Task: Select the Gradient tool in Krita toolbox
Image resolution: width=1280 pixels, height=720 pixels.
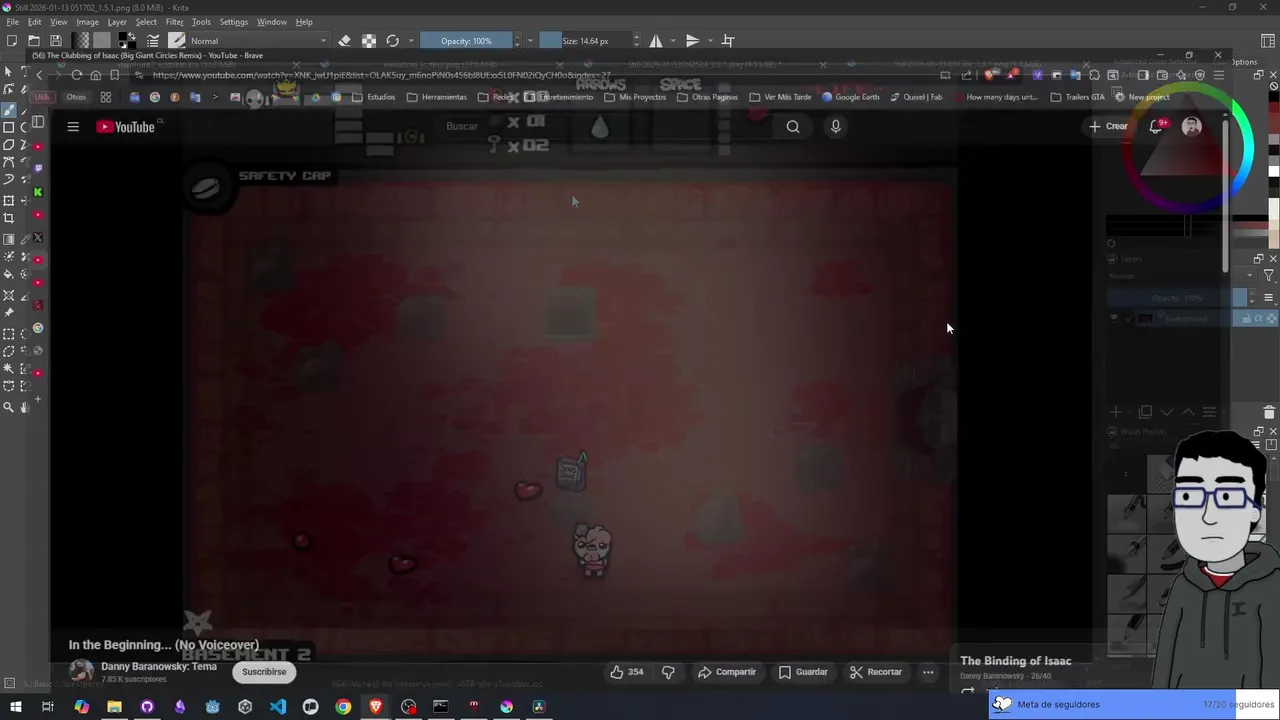Action: point(9,239)
